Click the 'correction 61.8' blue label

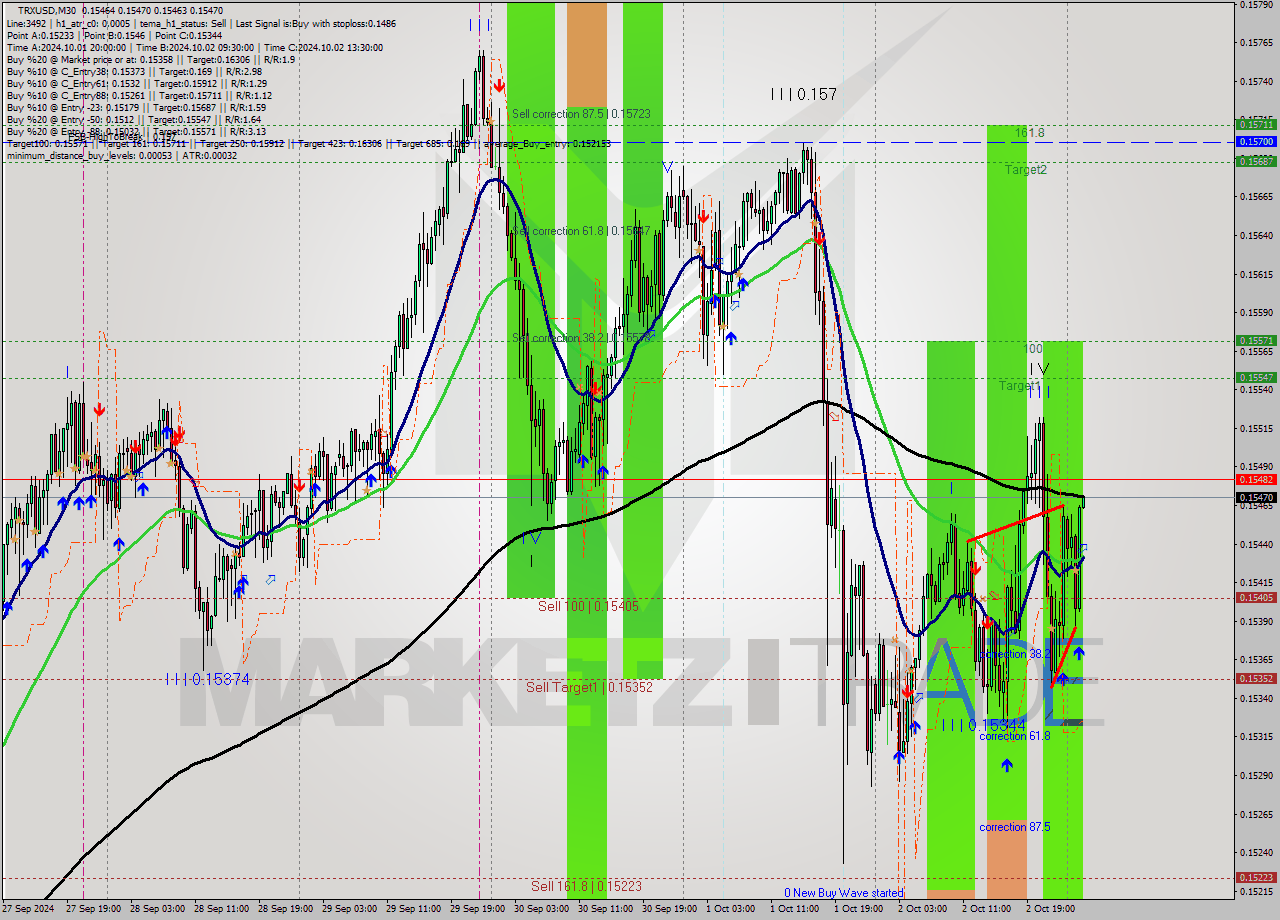pos(1014,736)
